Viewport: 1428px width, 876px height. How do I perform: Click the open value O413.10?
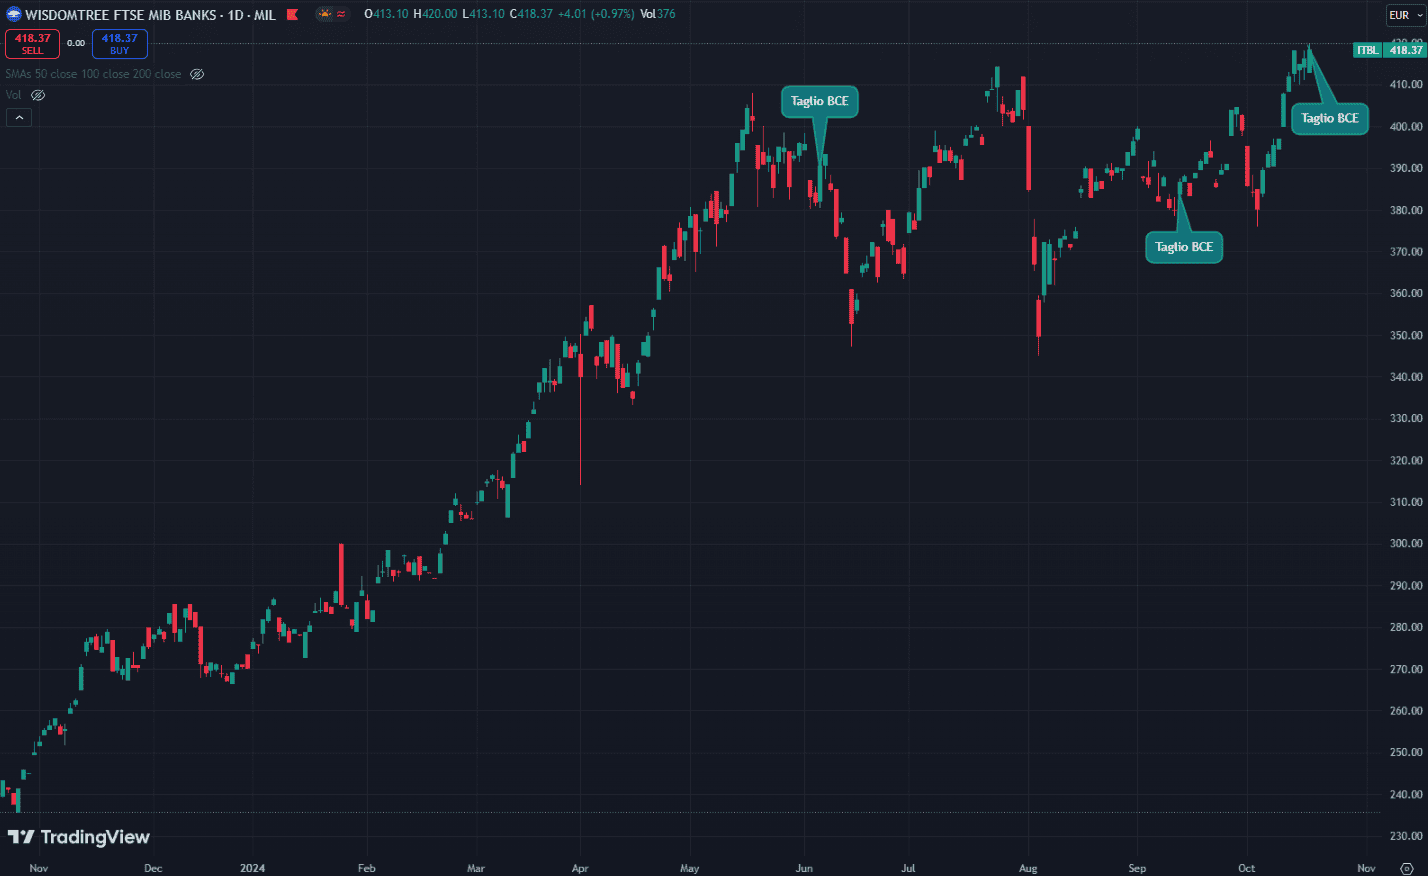click(x=386, y=14)
